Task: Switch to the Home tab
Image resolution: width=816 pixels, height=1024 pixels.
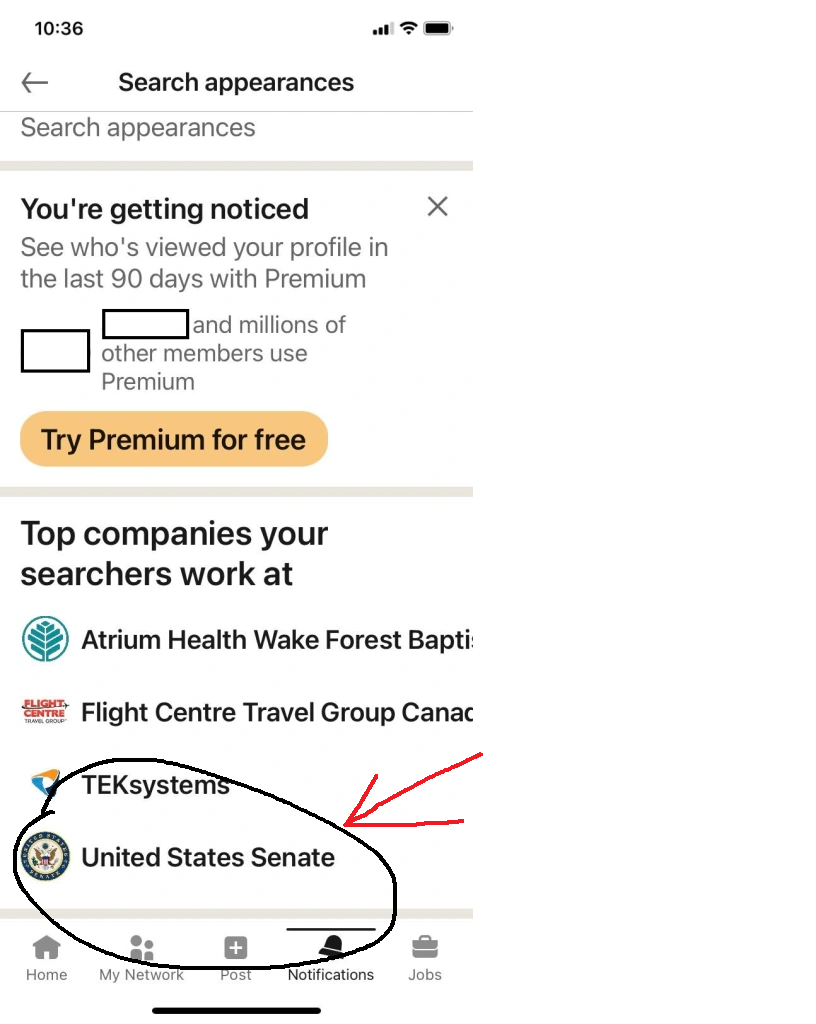Action: (46, 958)
